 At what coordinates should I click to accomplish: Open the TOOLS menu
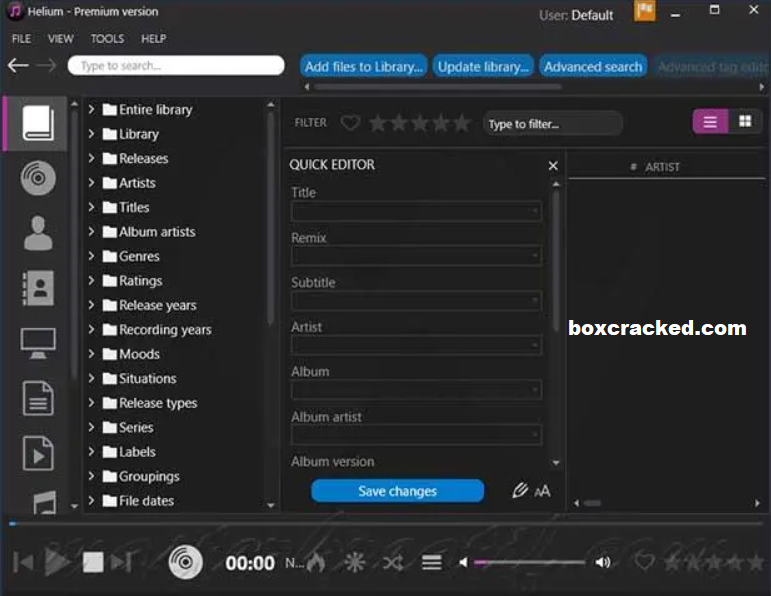pyautogui.click(x=107, y=39)
